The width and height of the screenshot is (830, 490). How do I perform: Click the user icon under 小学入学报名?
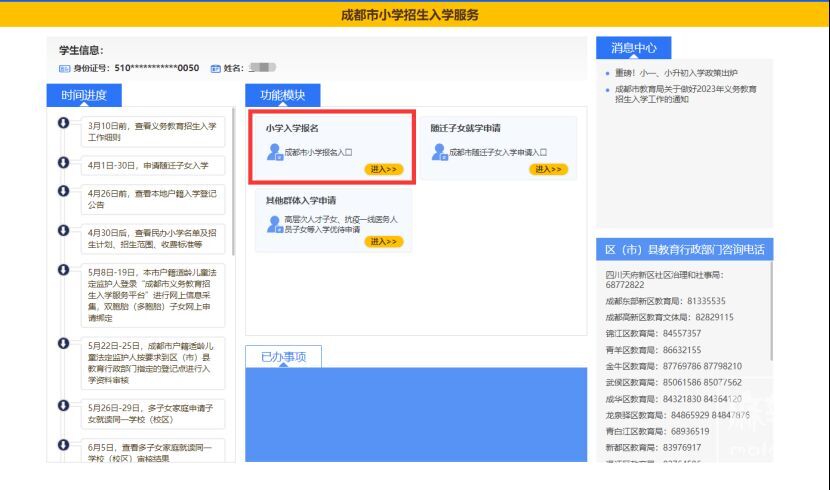274,152
